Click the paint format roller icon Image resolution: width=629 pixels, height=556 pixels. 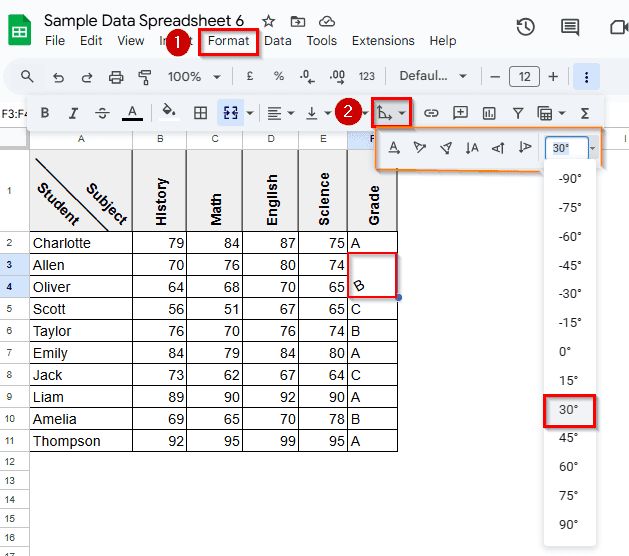pyautogui.click(x=144, y=77)
